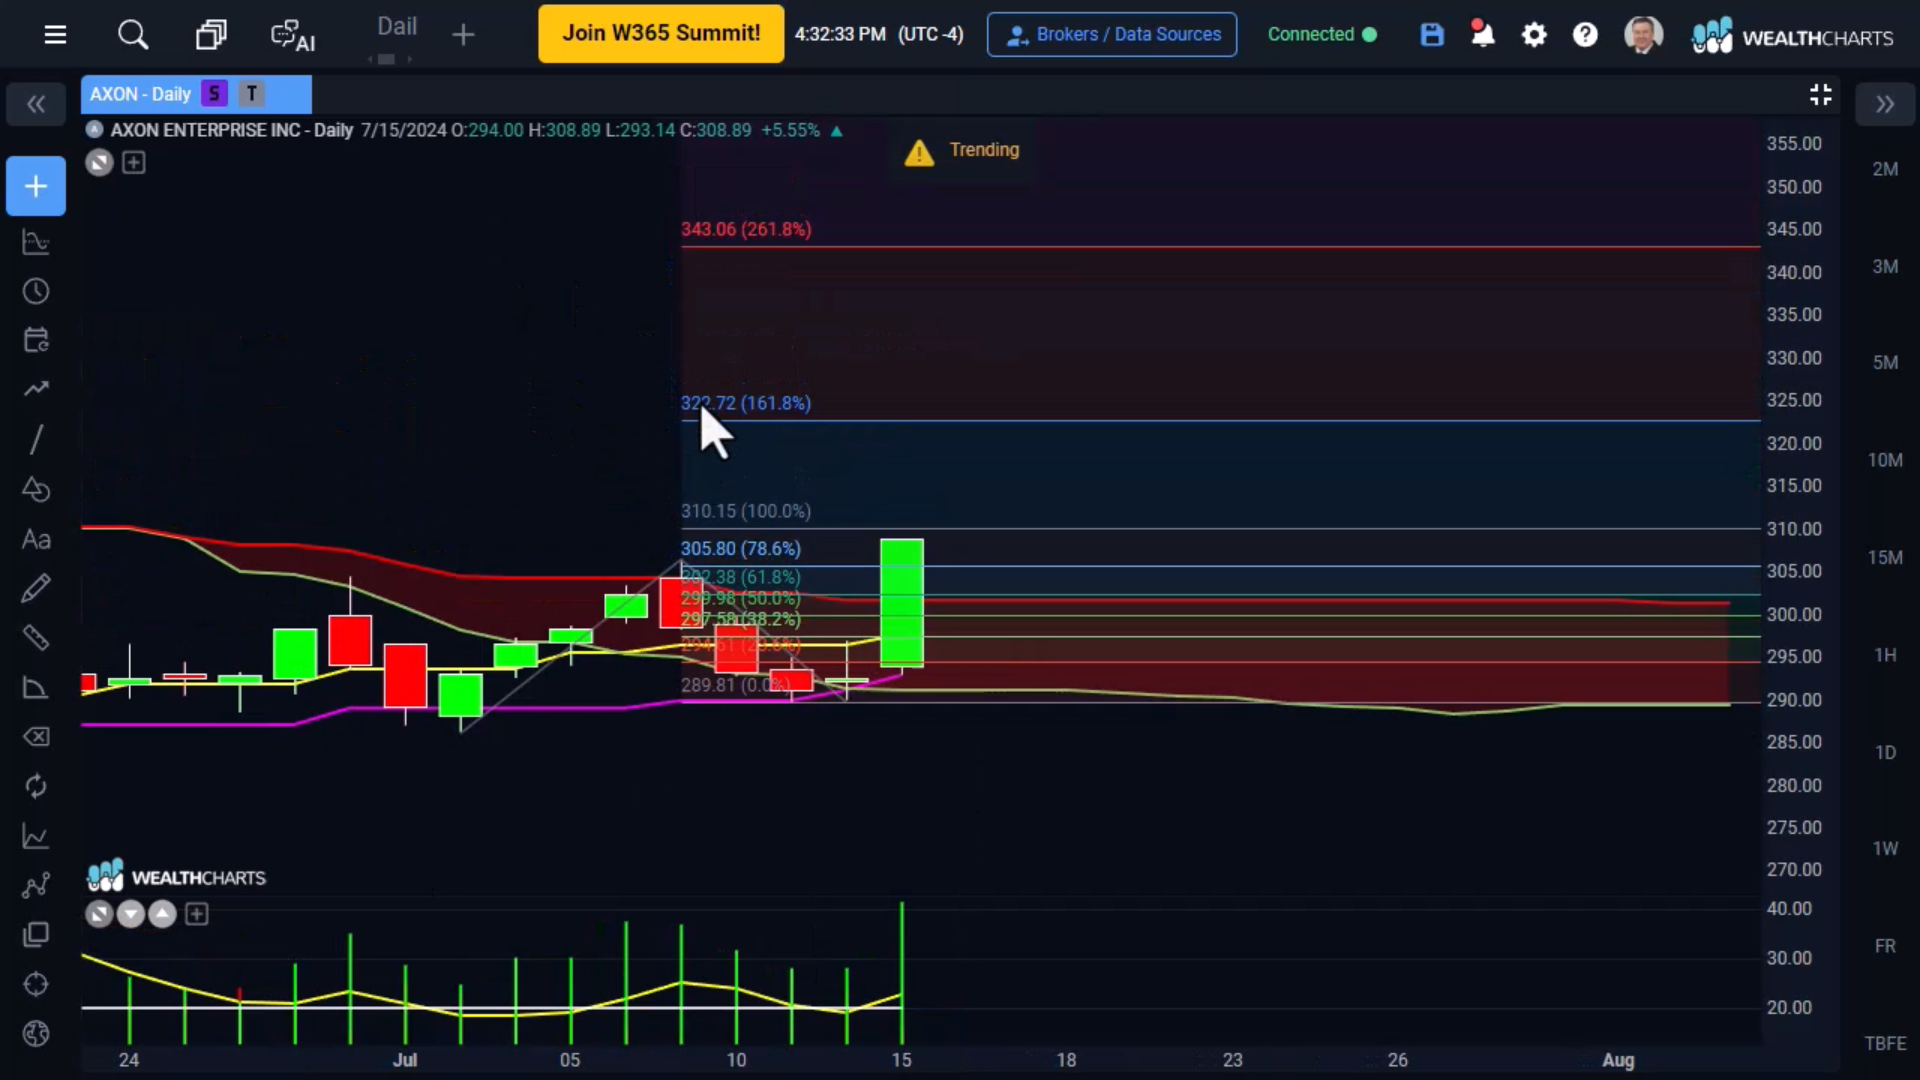The width and height of the screenshot is (1920, 1080).
Task: Switch to 1H timeframe
Action: click(1885, 655)
